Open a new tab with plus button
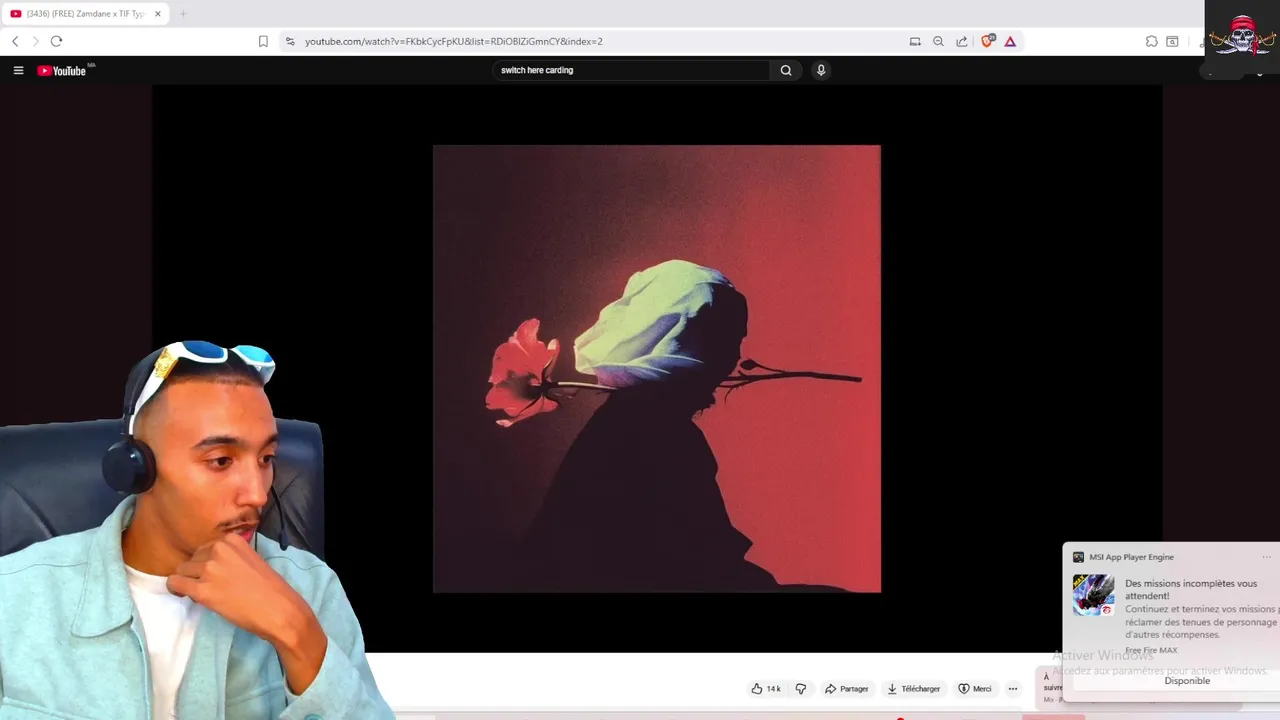Viewport: 1280px width, 720px height. click(183, 14)
